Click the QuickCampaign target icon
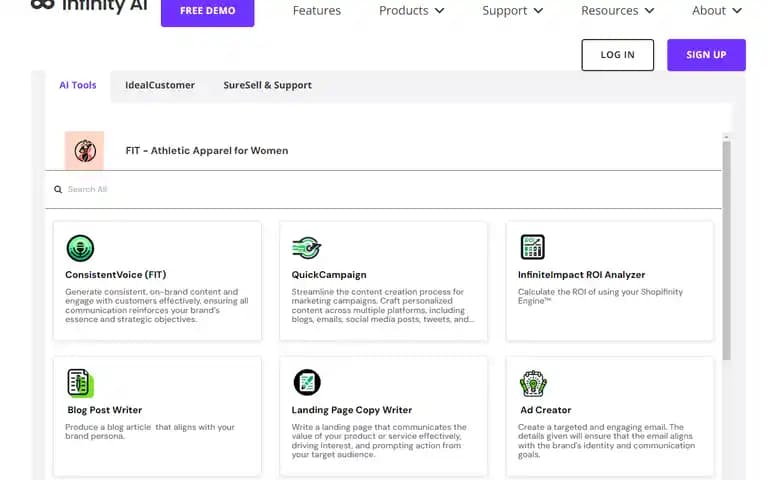Viewport: 768px width, 480px height. pyautogui.click(x=307, y=248)
